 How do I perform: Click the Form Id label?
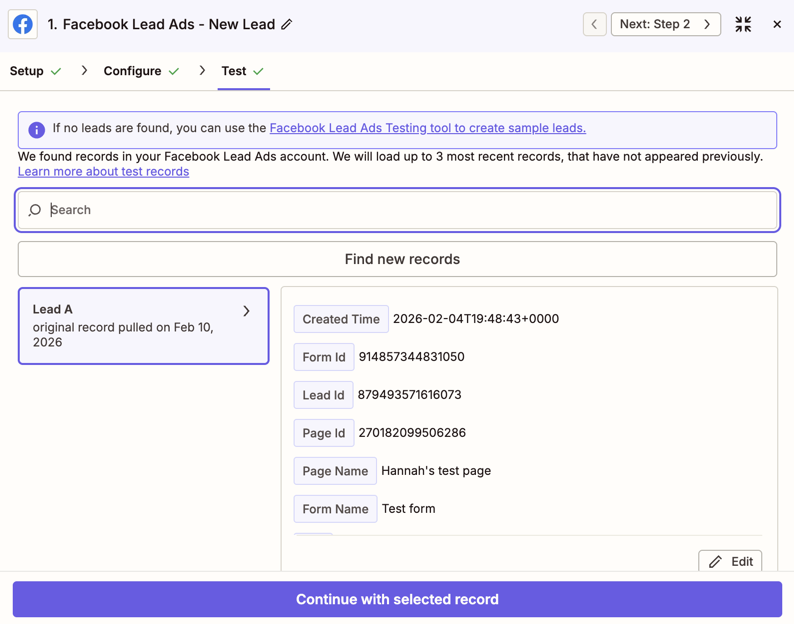click(324, 357)
